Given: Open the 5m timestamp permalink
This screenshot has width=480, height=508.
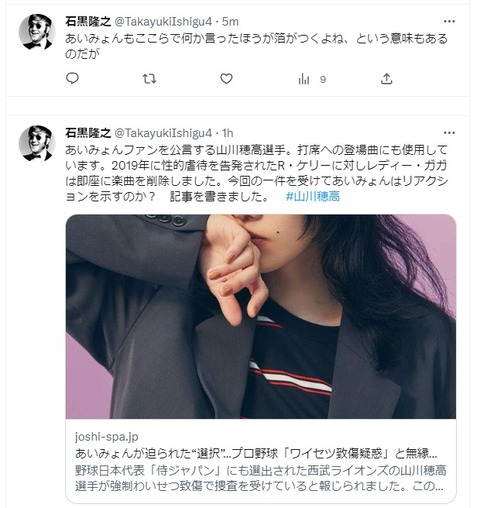Looking at the screenshot, I should point(230,22).
